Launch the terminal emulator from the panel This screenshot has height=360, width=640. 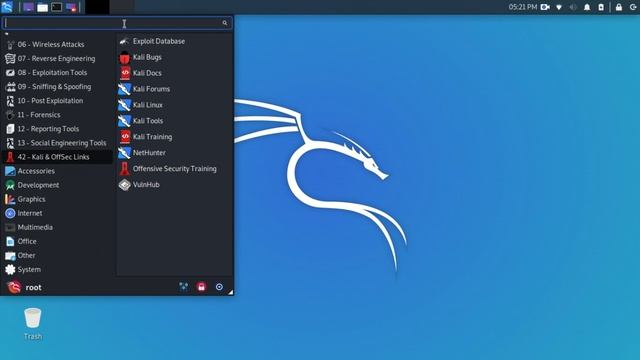[x=57, y=7]
